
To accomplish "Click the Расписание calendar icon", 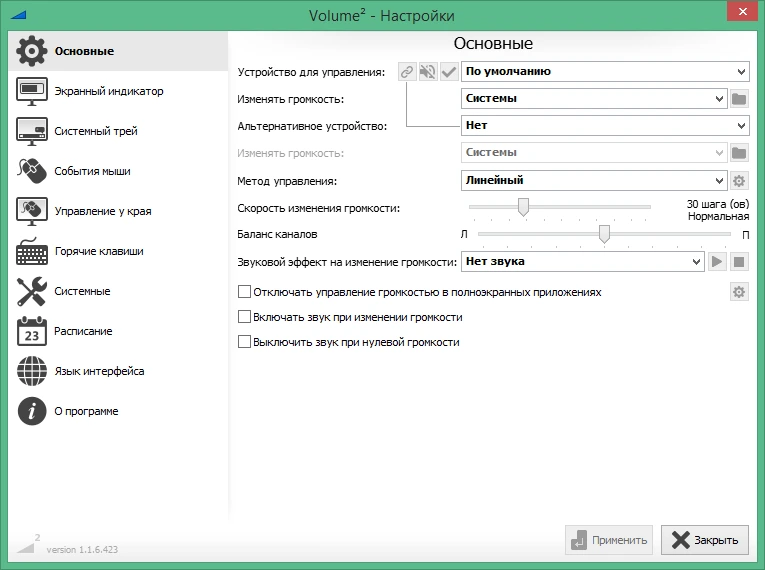I will click(x=32, y=331).
